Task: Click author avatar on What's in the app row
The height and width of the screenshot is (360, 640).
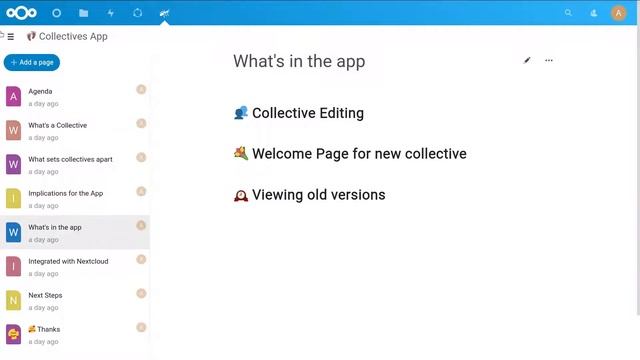Action: click(x=141, y=225)
